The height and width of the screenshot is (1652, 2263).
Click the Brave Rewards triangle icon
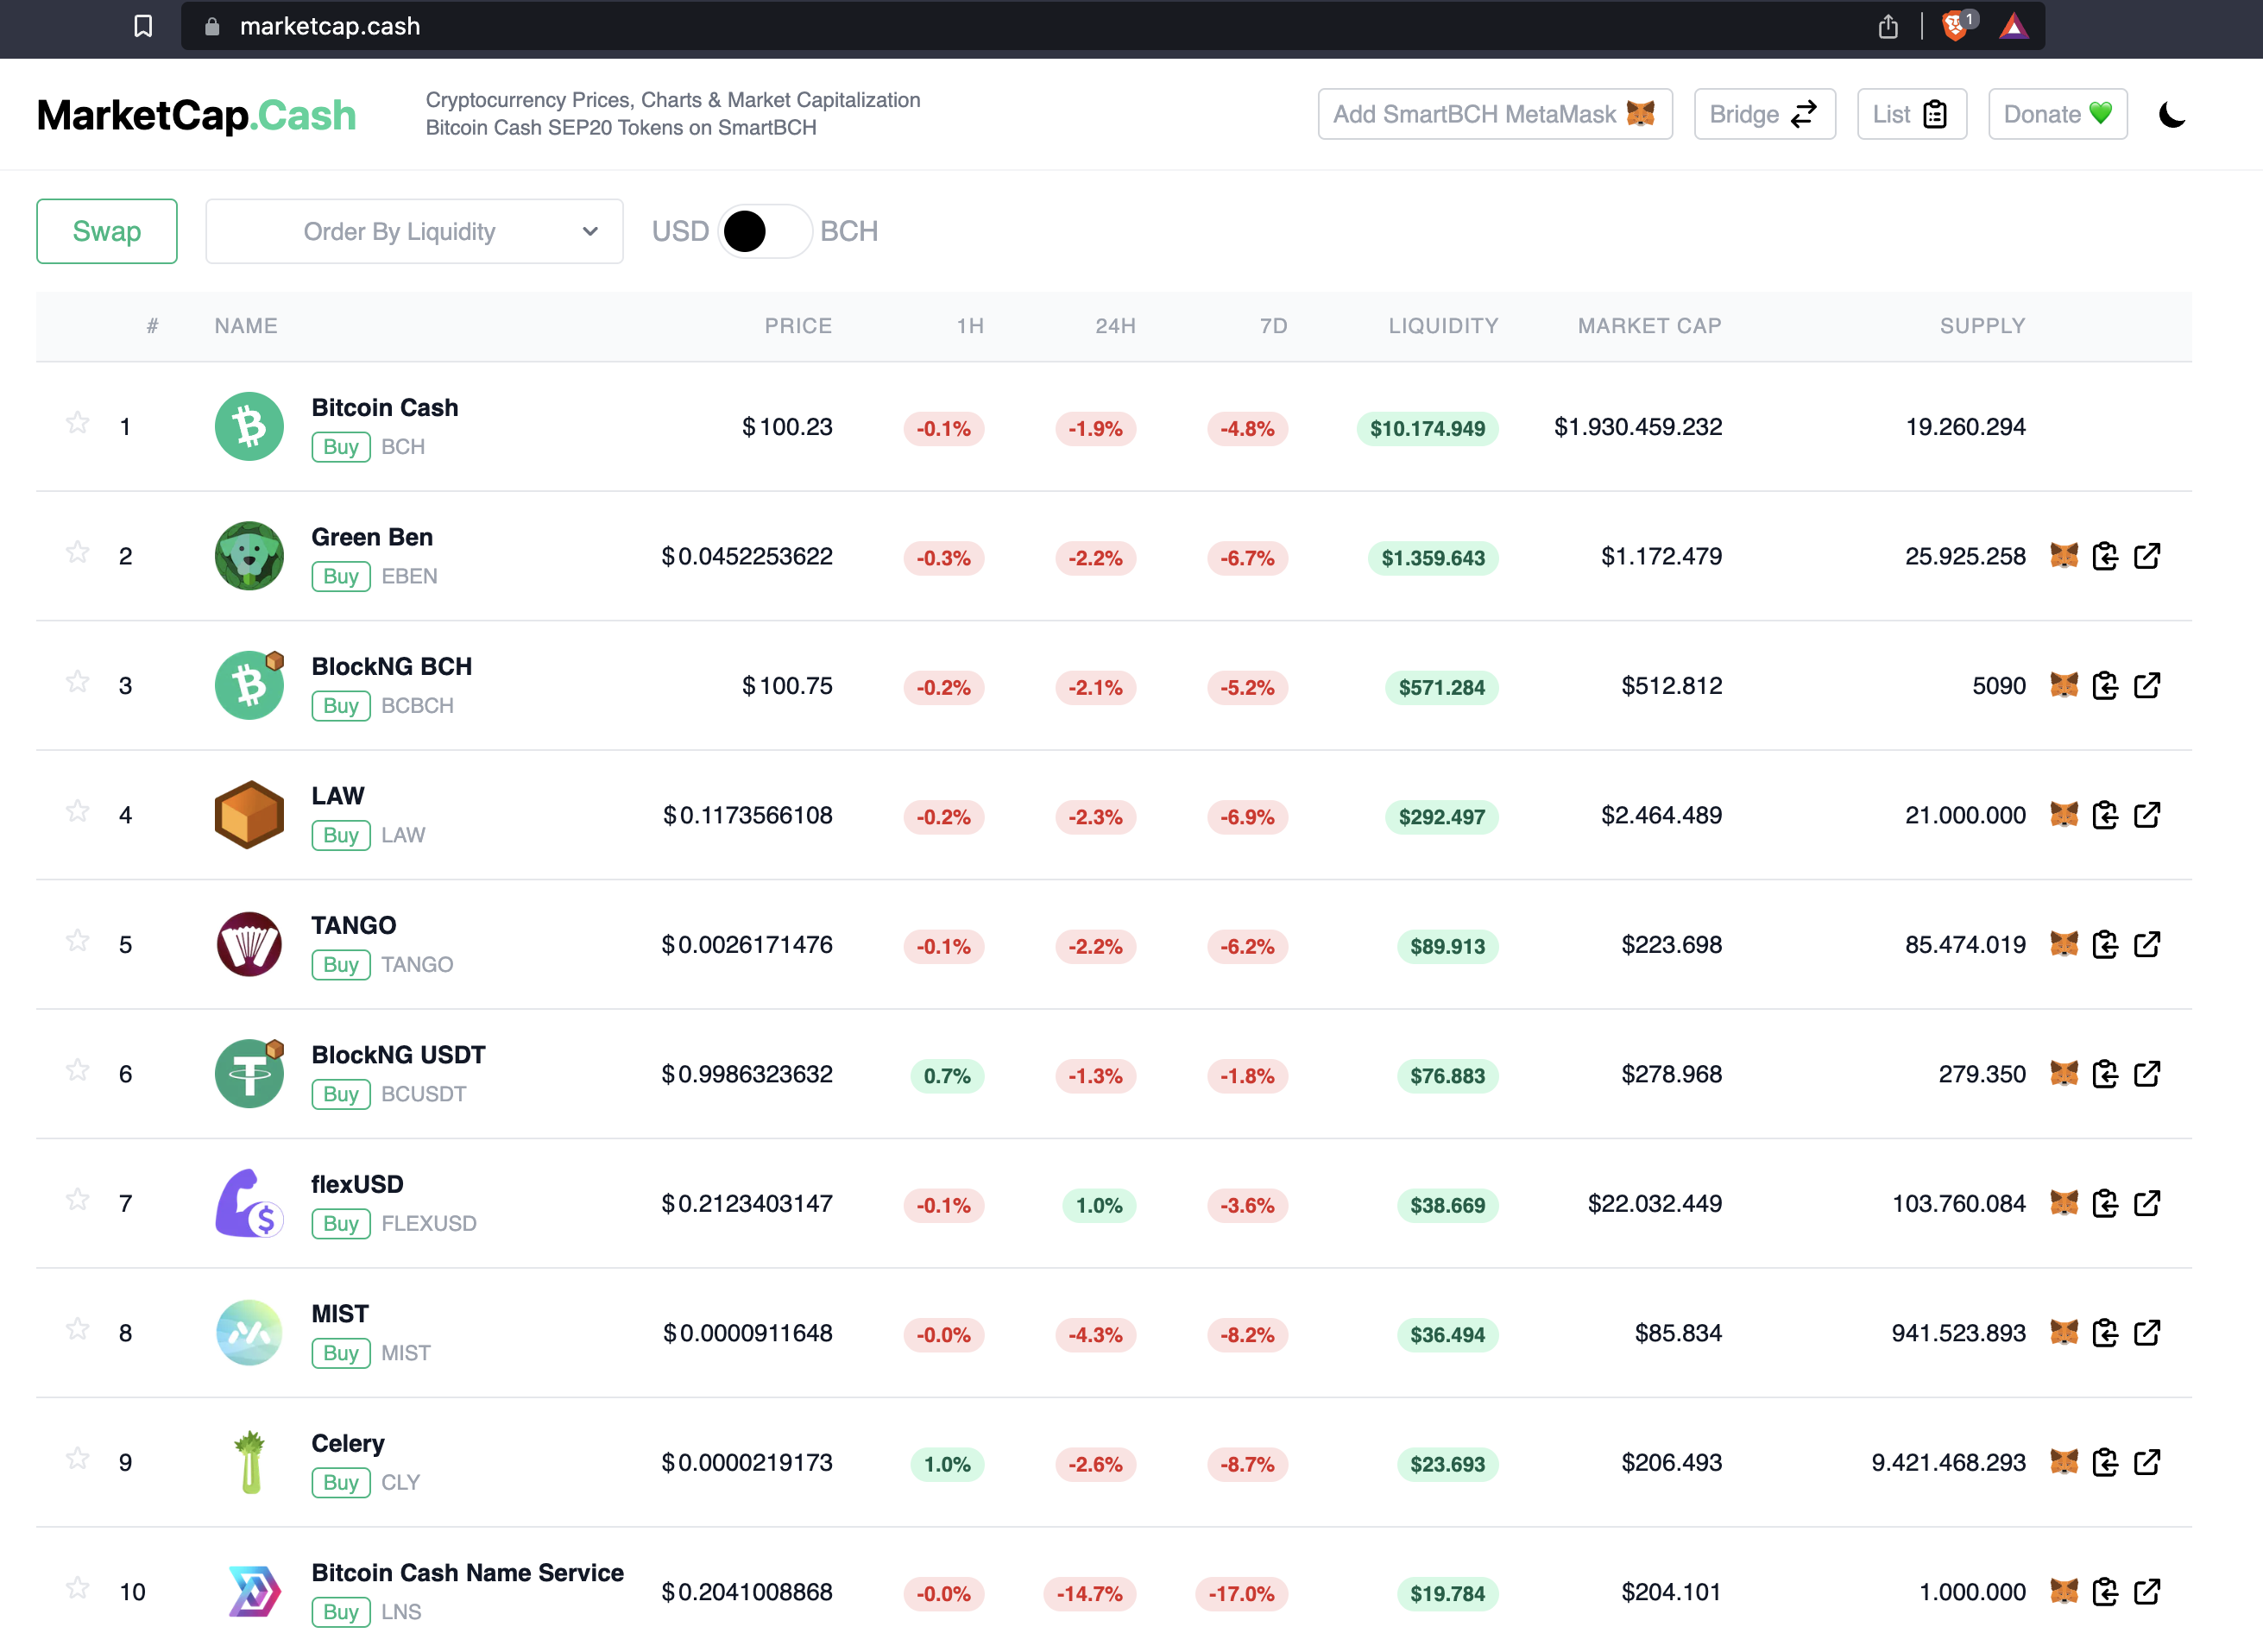tap(2013, 26)
